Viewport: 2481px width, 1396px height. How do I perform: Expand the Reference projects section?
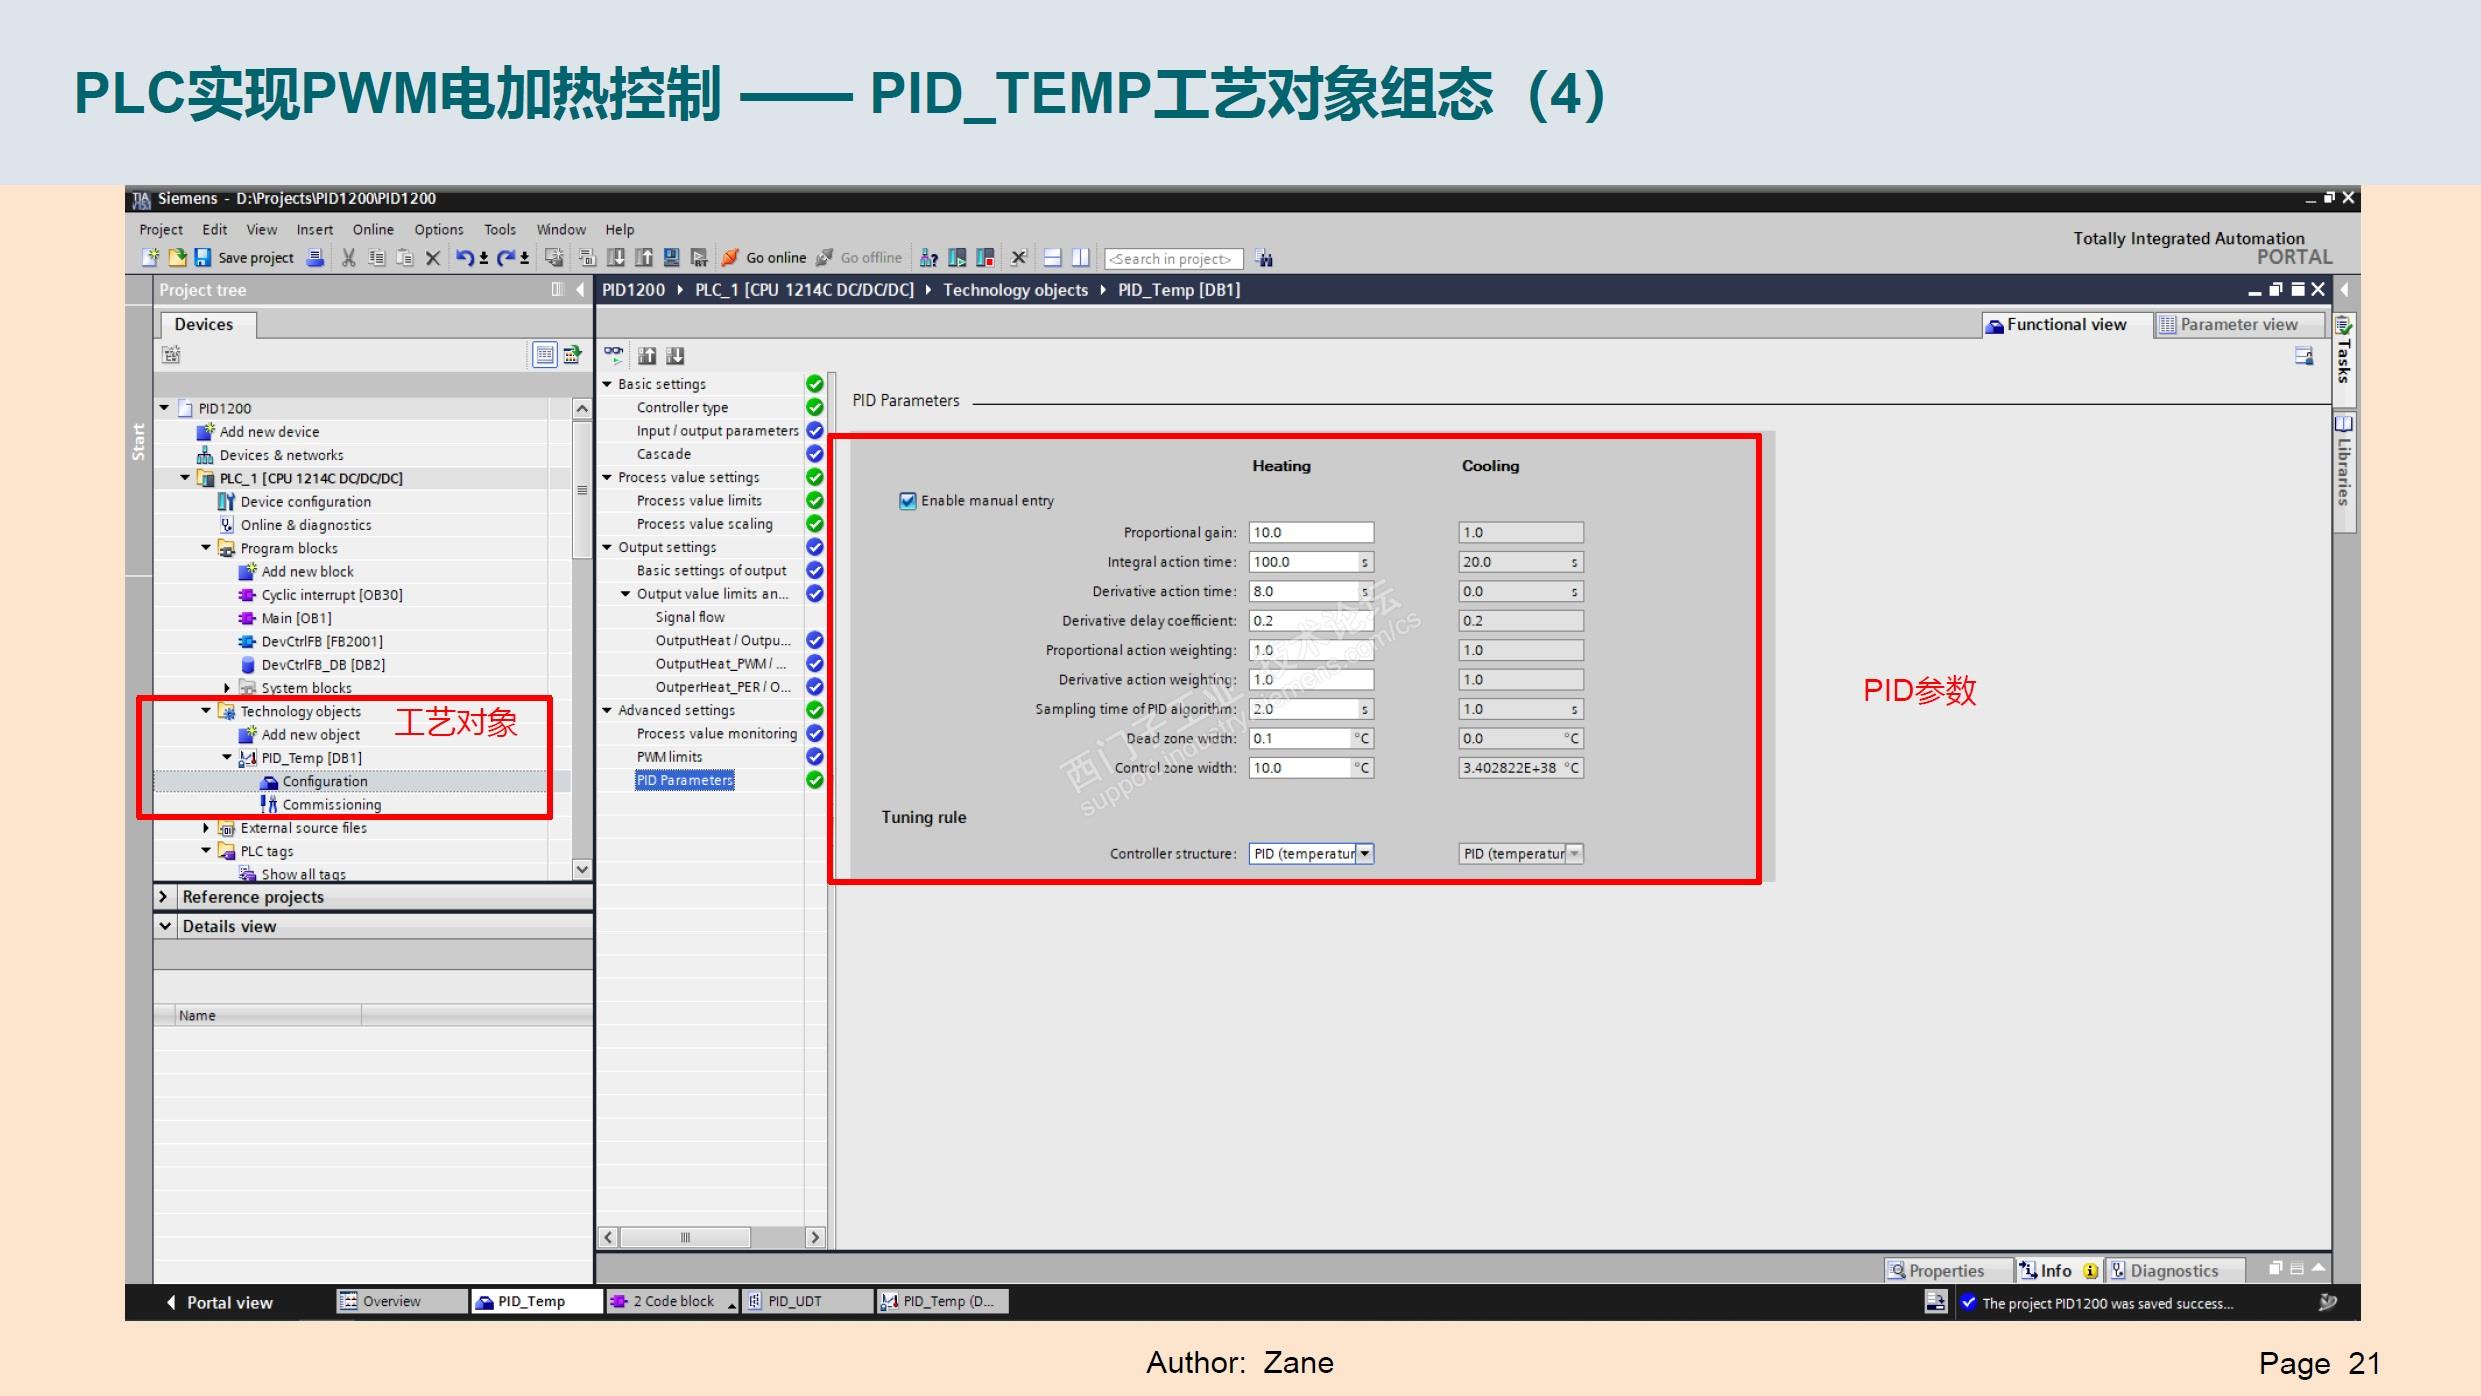[165, 897]
